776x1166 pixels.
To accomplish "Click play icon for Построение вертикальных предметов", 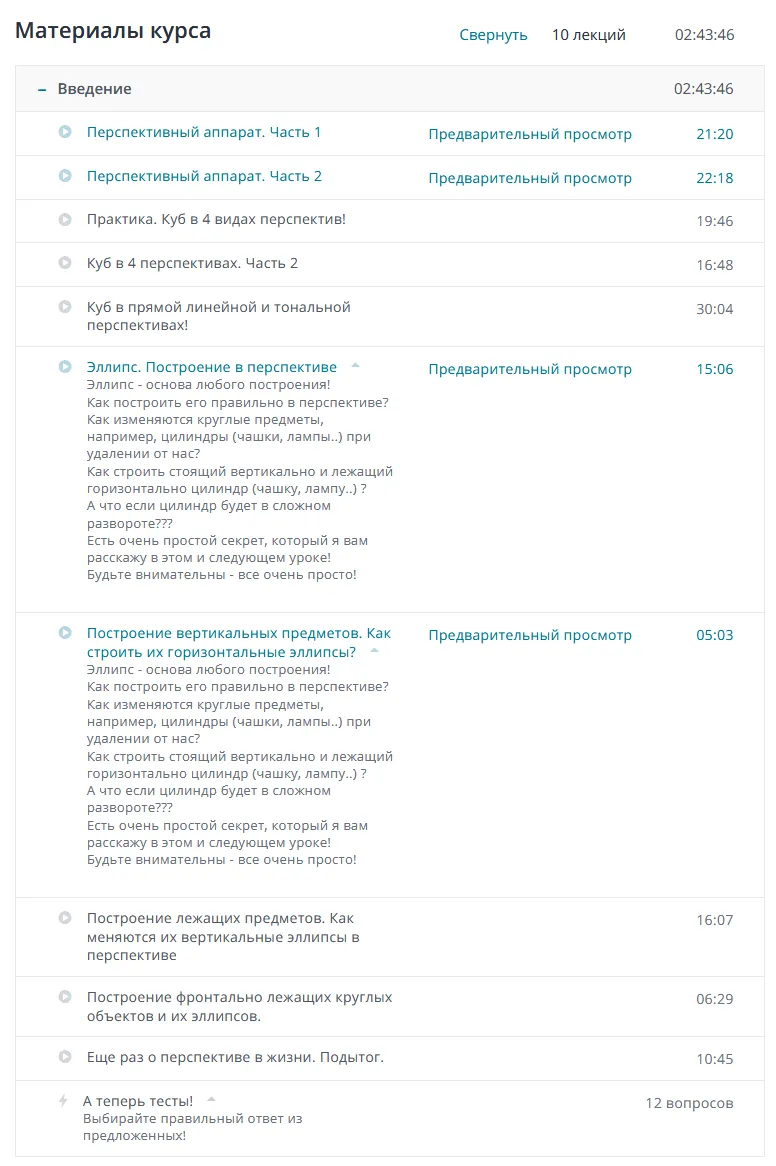I will pos(65,633).
